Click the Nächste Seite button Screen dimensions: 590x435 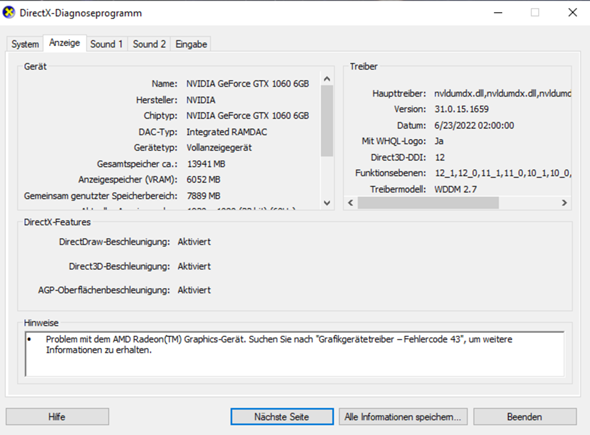pos(282,417)
